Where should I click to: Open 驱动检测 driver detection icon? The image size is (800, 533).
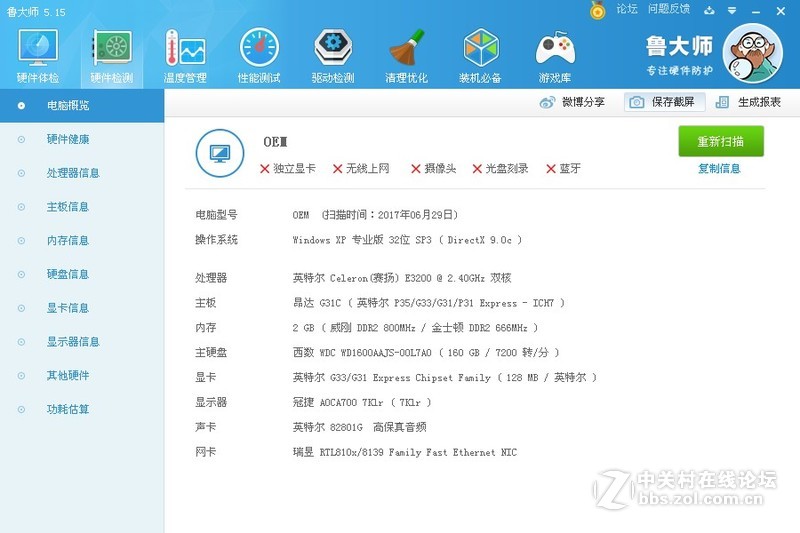[x=333, y=56]
